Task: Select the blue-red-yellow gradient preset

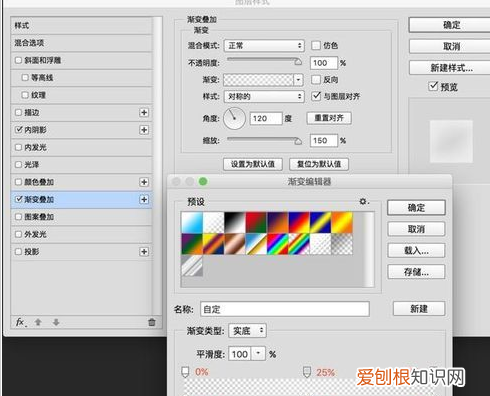Action: [x=299, y=223]
